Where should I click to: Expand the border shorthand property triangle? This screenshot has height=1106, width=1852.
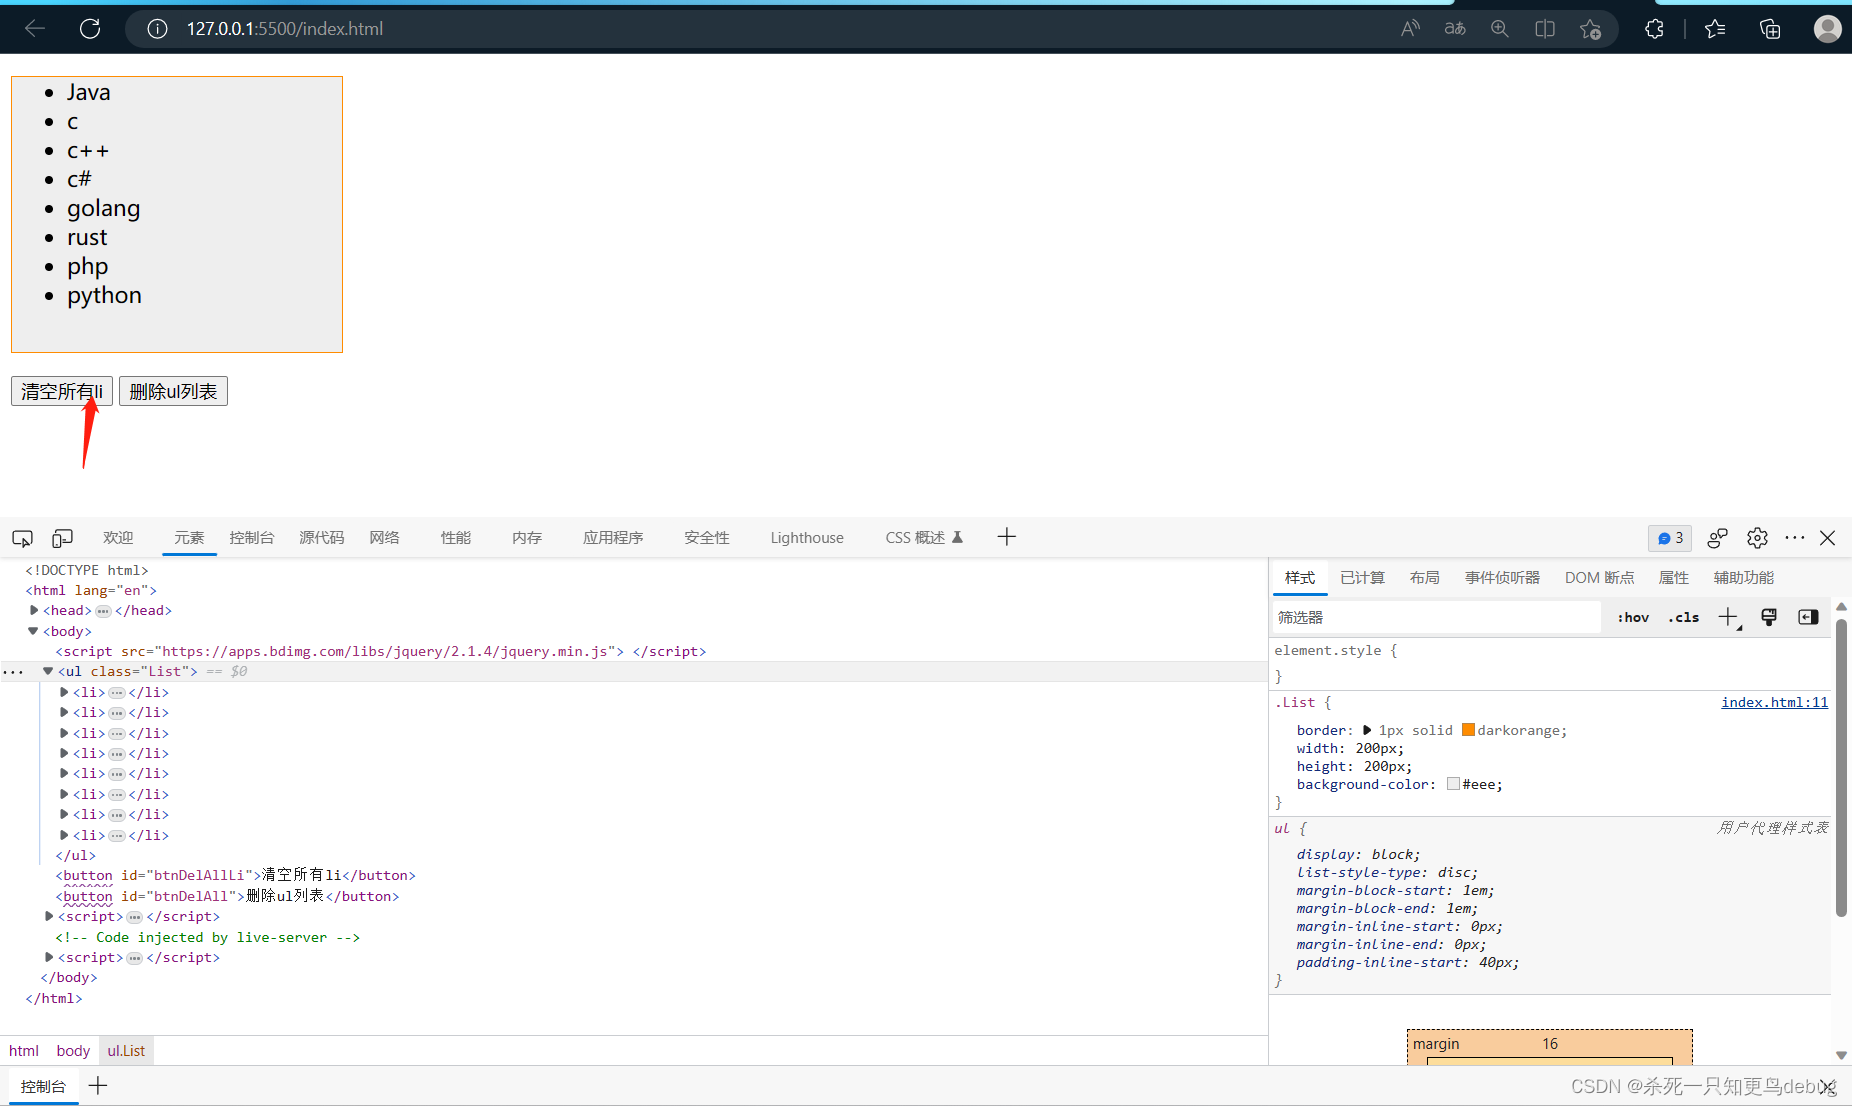click(1367, 730)
